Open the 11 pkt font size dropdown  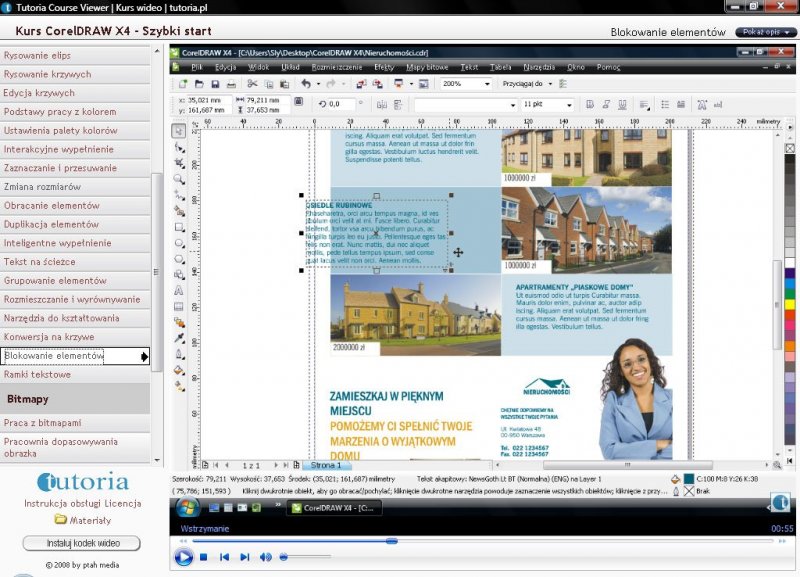click(x=569, y=105)
